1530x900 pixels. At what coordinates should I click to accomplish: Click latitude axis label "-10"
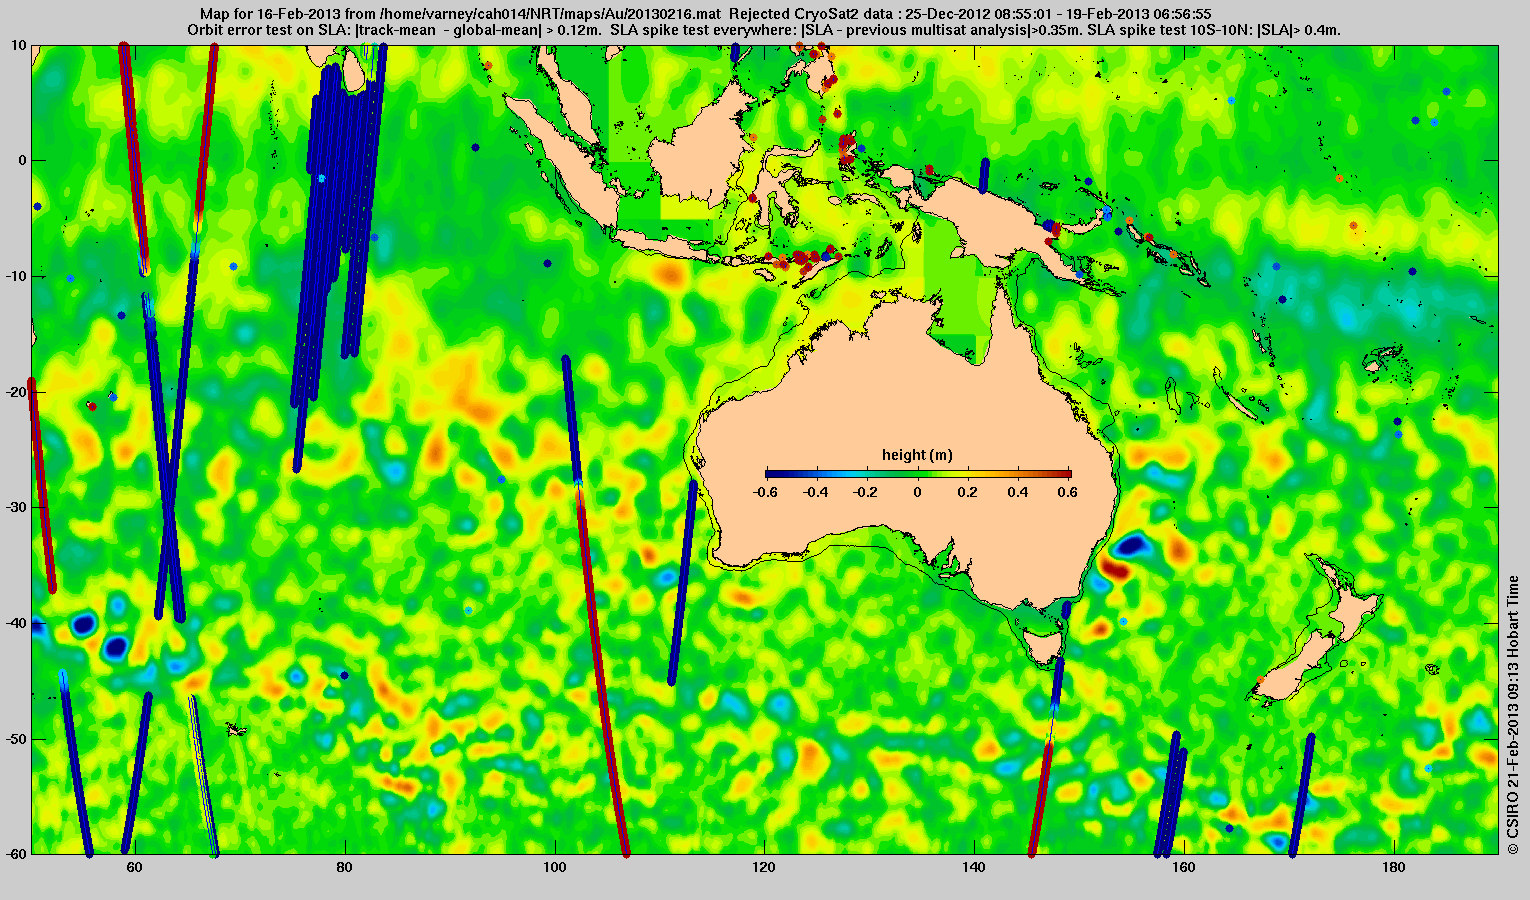point(17,276)
